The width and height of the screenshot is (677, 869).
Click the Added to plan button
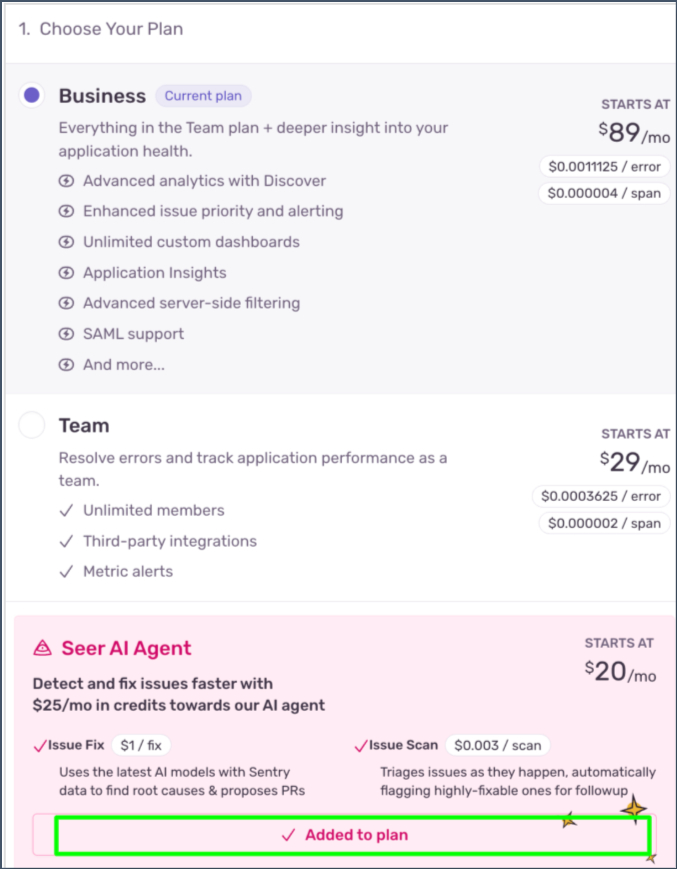pos(345,835)
